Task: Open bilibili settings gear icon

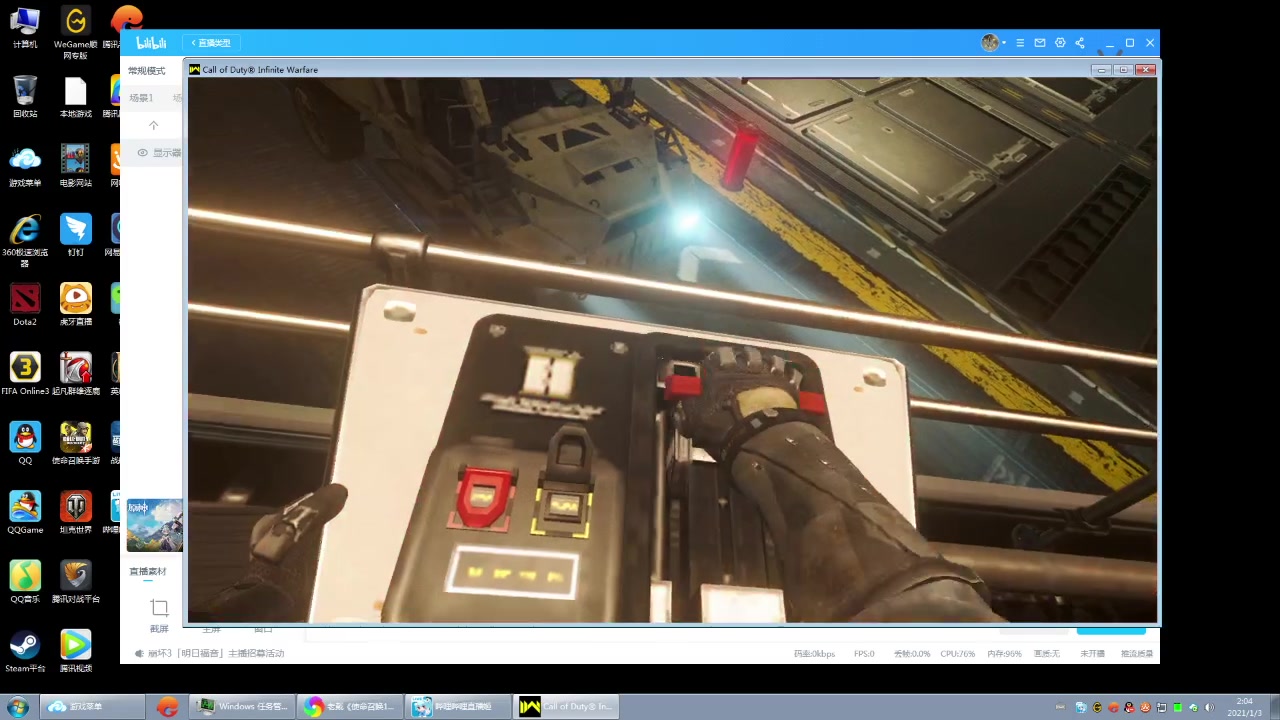Action: point(1060,43)
